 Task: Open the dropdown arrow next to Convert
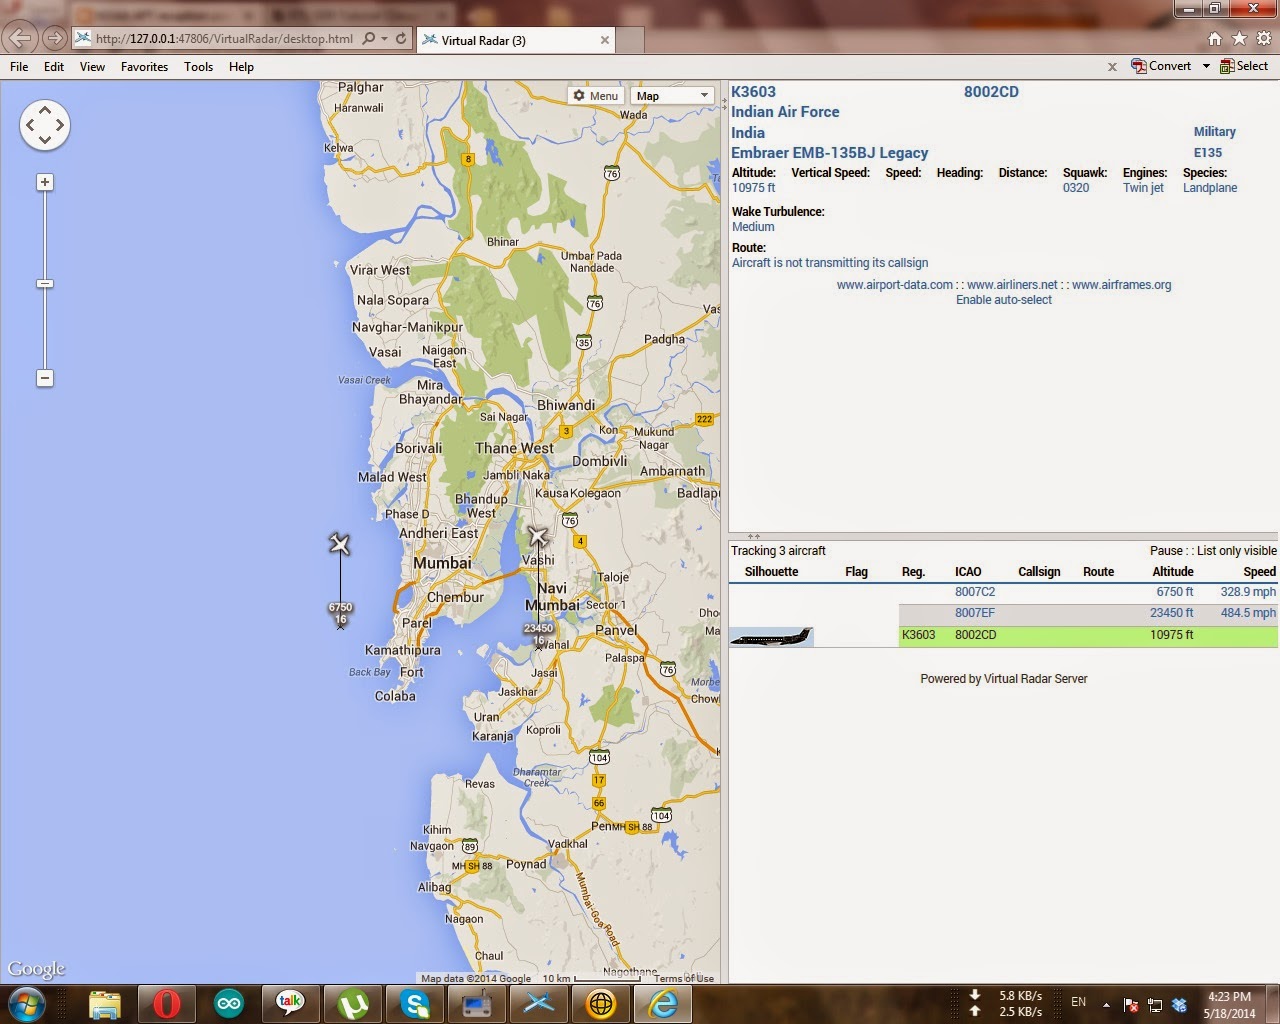(x=1206, y=66)
